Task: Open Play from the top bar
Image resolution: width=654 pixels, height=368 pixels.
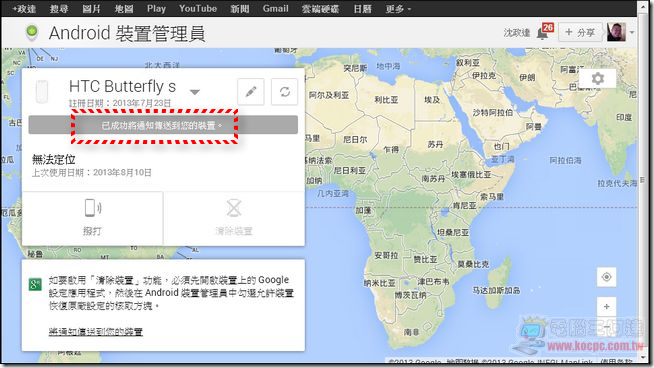Action: pos(156,9)
